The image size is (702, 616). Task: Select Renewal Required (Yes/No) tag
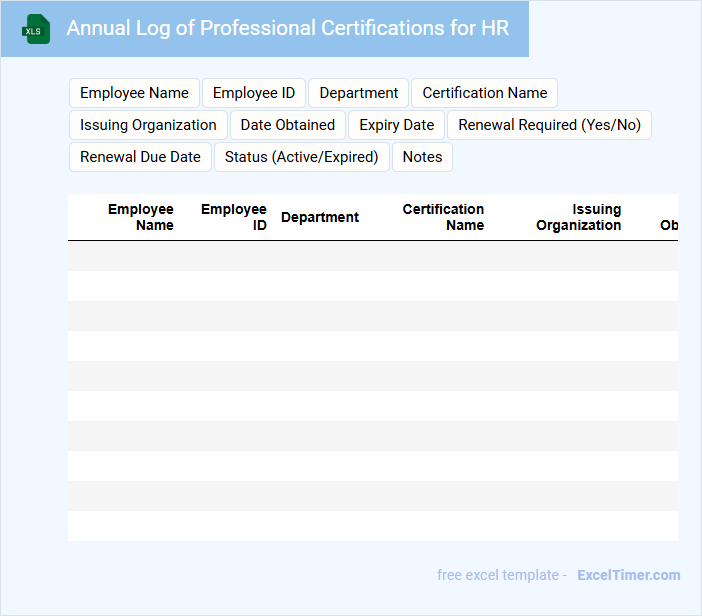point(549,125)
